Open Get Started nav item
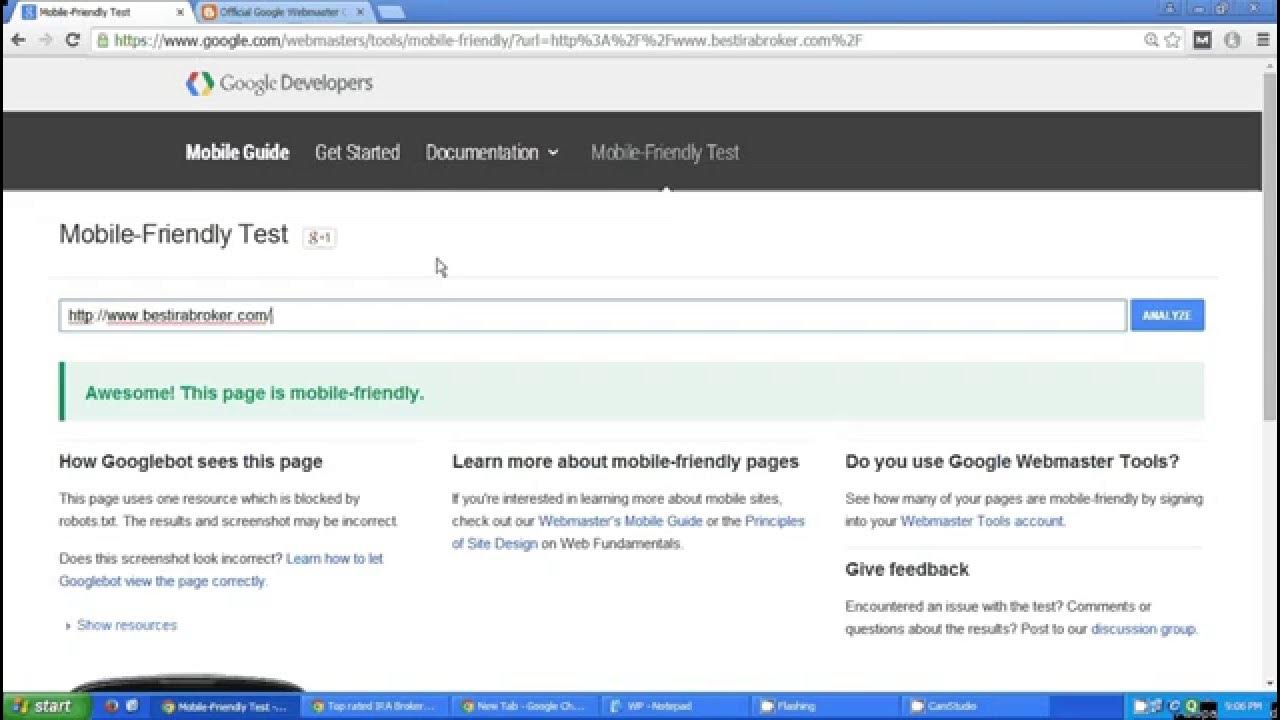This screenshot has height=720, width=1280. pos(357,153)
